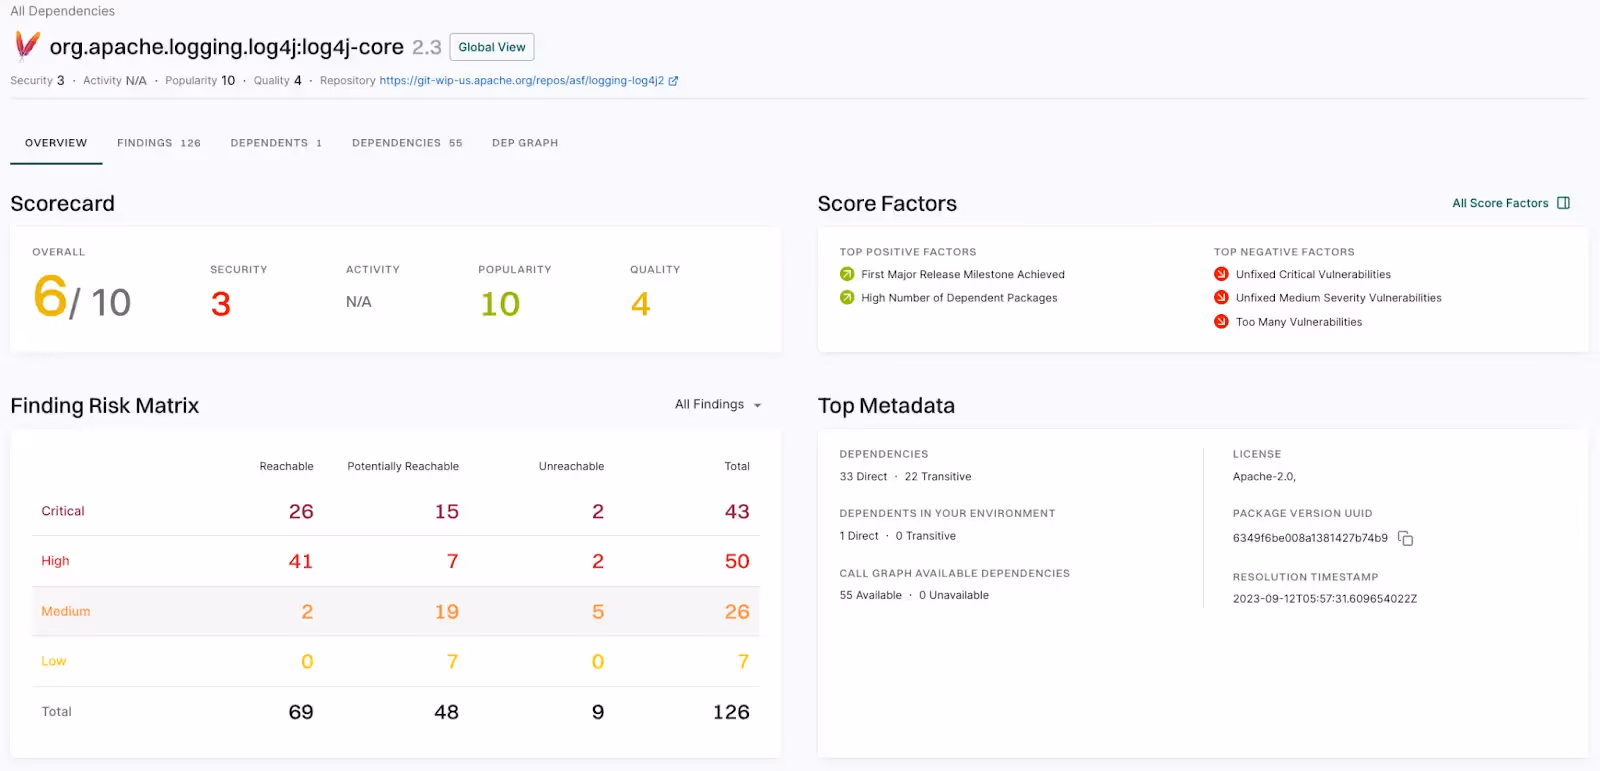Viewport: 1600px width, 771px height.
Task: Click the Low row label
Action: click(x=54, y=661)
